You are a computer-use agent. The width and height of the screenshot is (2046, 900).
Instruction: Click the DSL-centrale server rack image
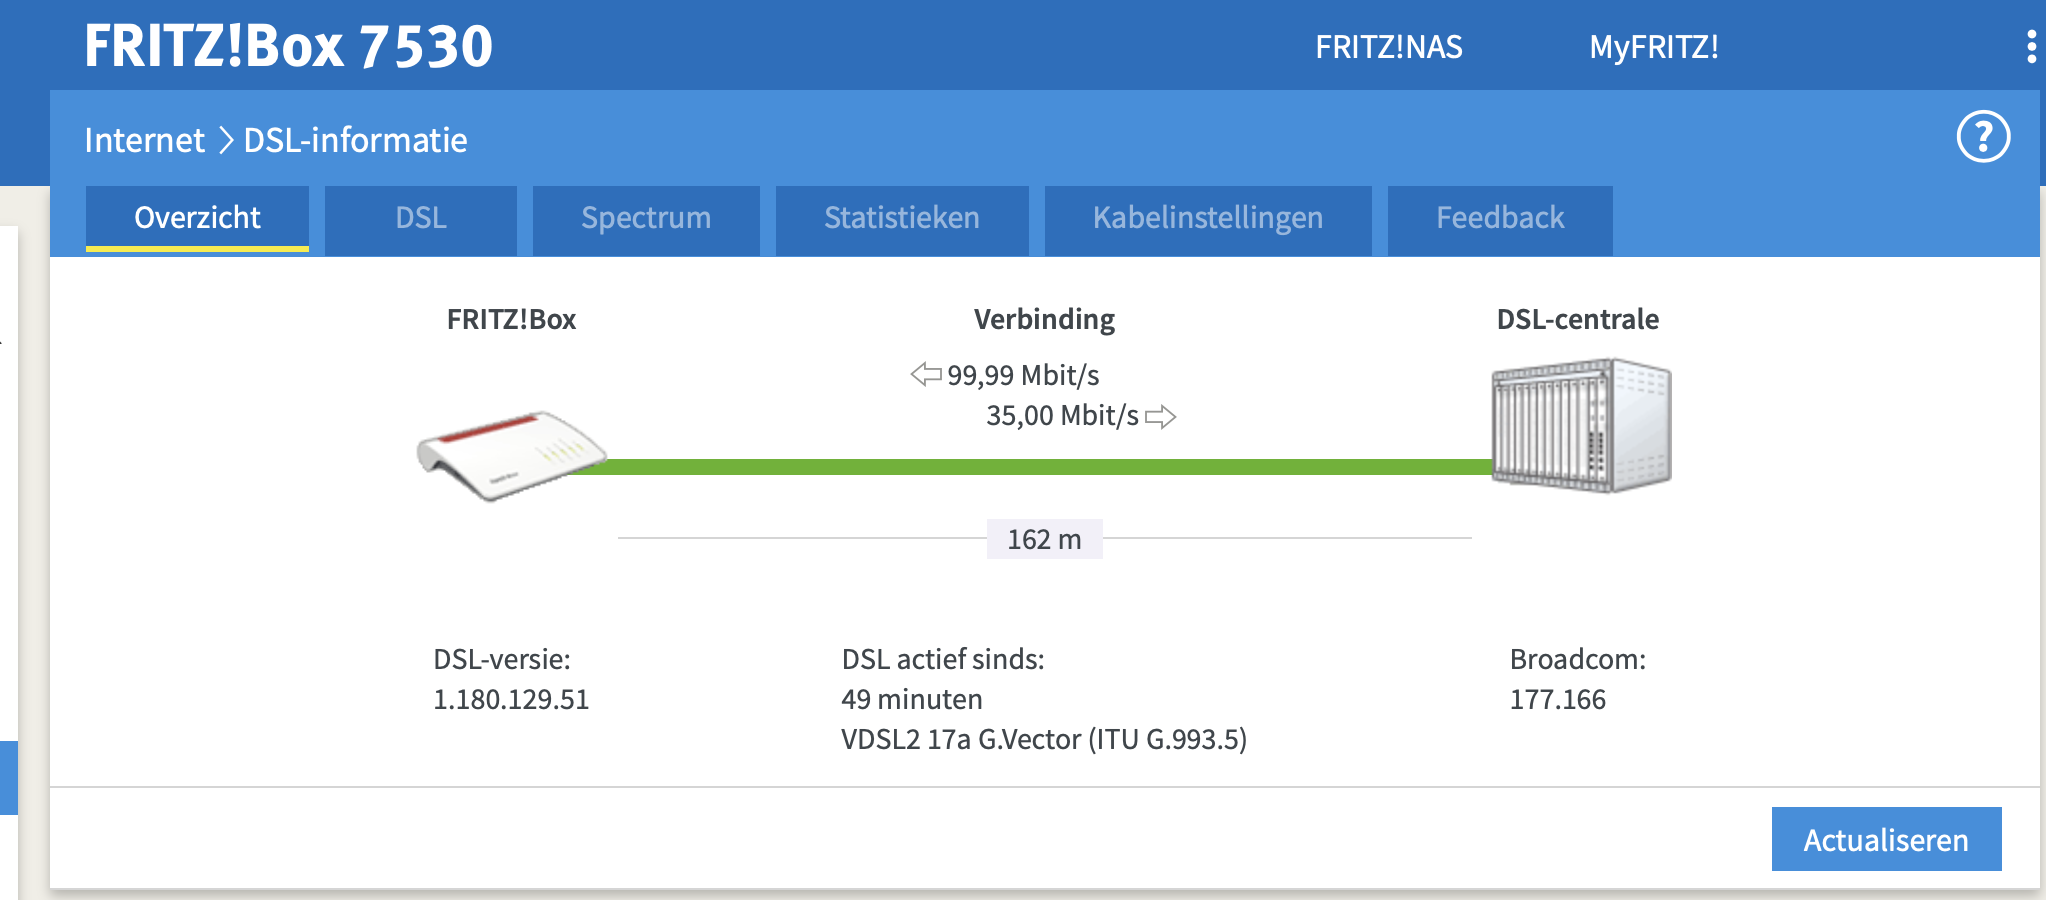pos(1581,425)
